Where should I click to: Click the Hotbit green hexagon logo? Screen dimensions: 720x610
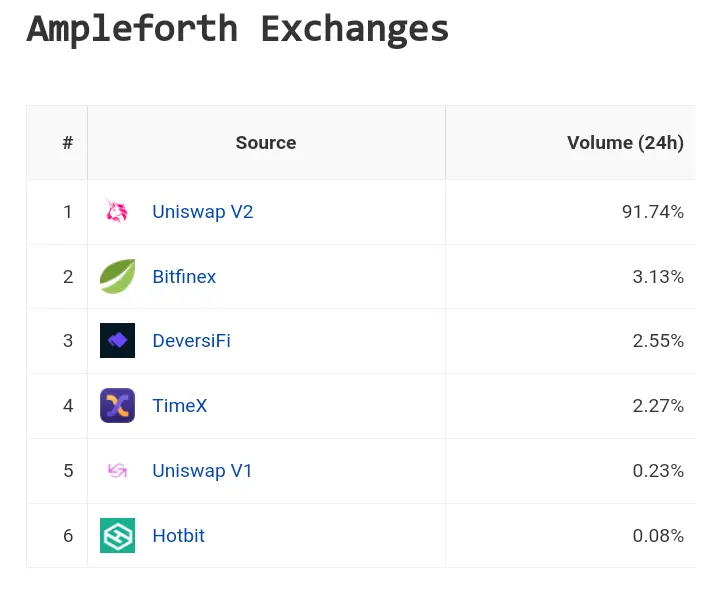tap(117, 535)
